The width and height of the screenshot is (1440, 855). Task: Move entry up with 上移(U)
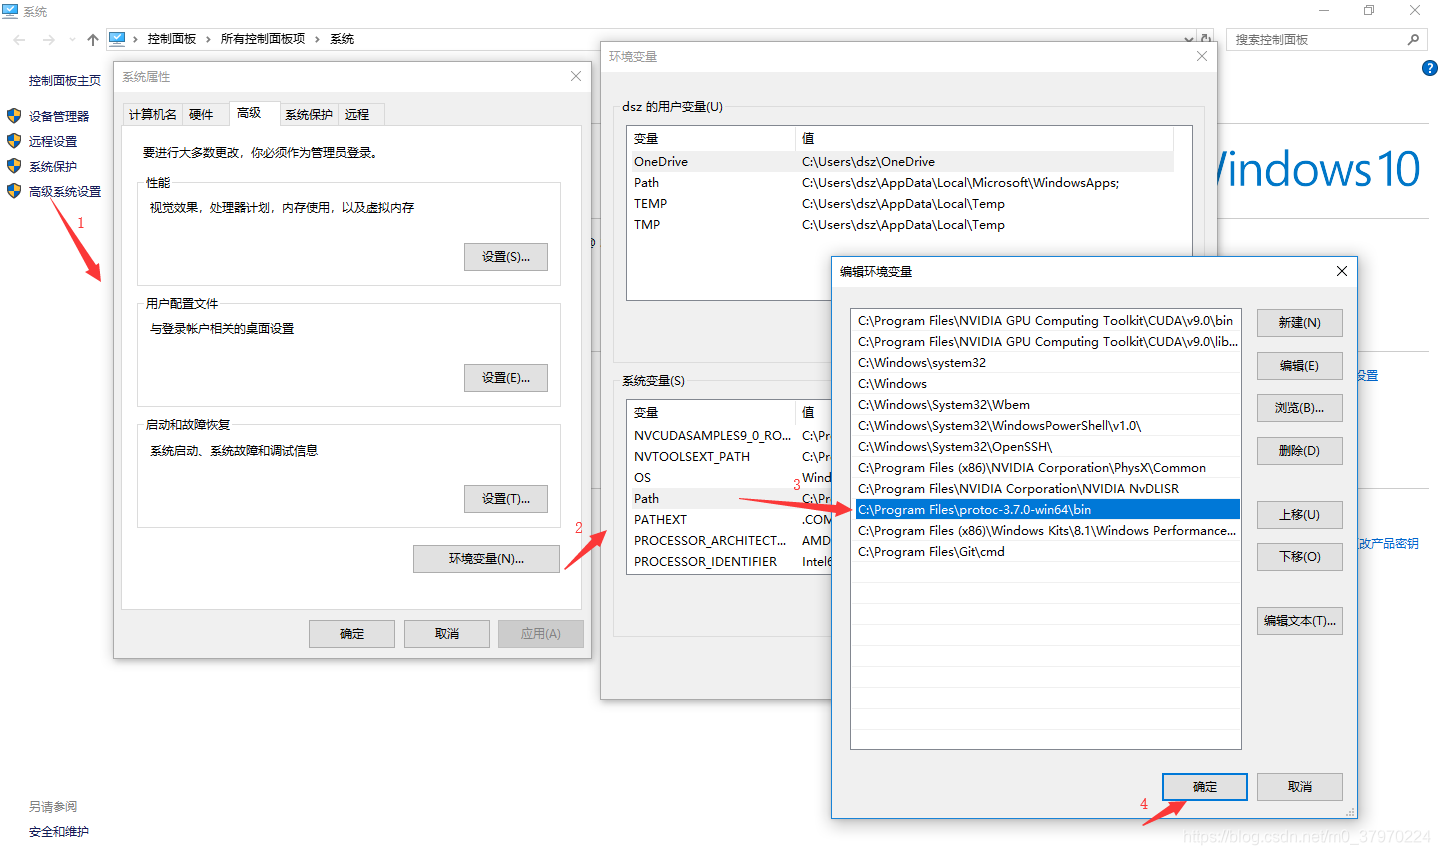(1300, 515)
